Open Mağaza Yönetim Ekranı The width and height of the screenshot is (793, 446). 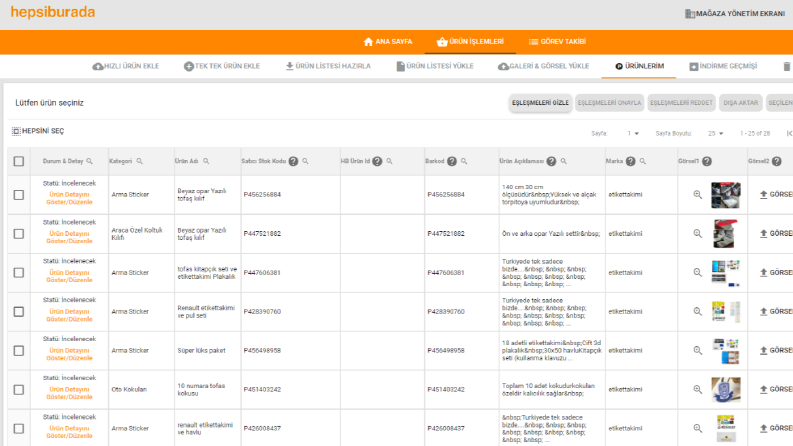(735, 14)
